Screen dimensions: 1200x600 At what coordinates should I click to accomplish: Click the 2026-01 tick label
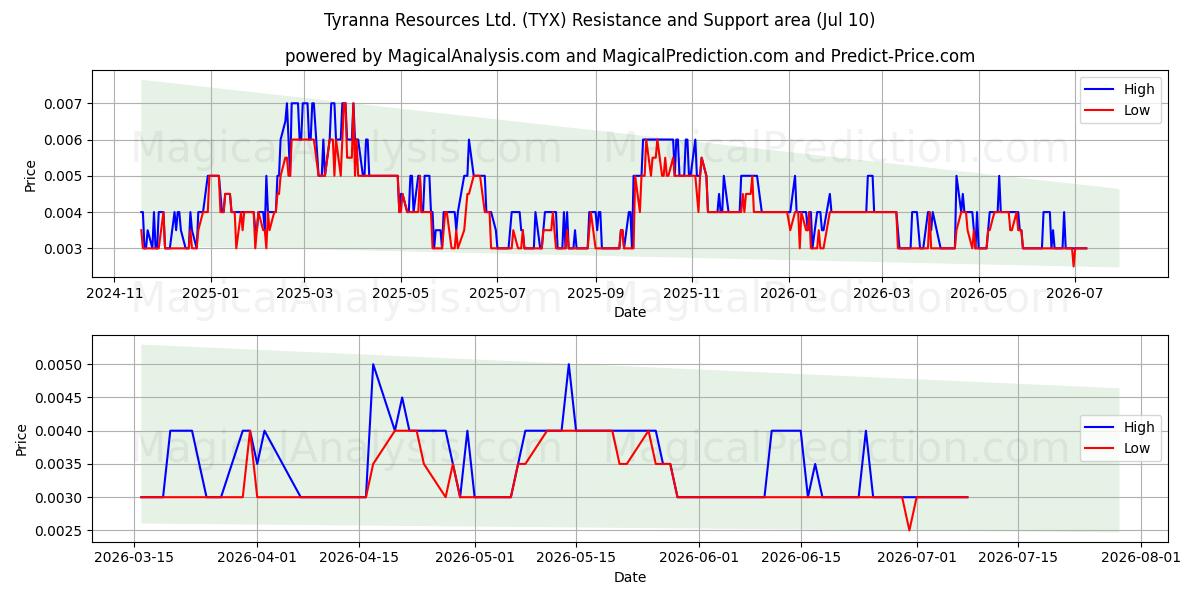790,293
